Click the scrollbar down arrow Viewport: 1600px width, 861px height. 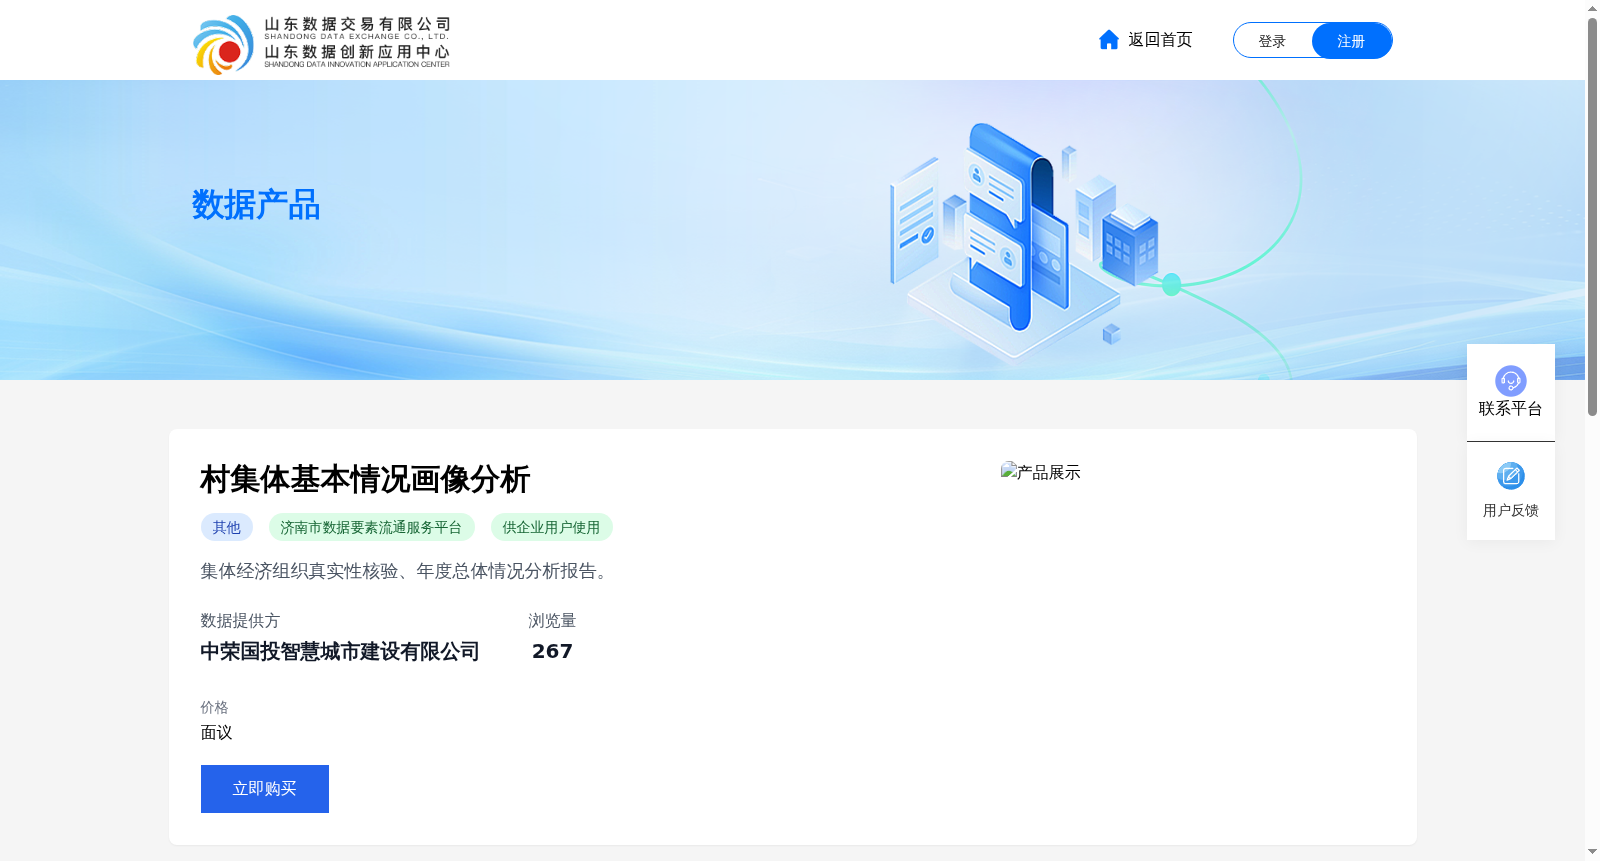click(1592, 853)
